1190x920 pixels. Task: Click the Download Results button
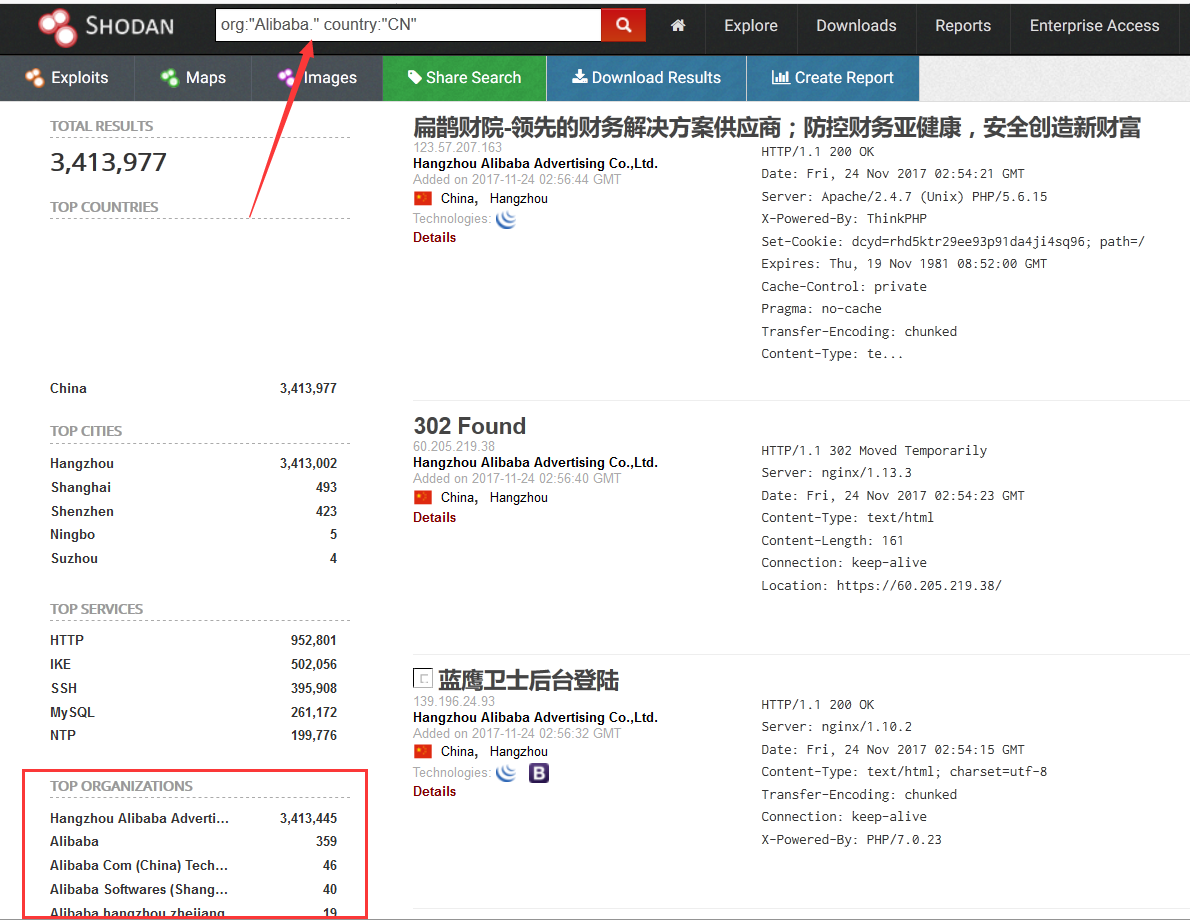click(x=646, y=77)
